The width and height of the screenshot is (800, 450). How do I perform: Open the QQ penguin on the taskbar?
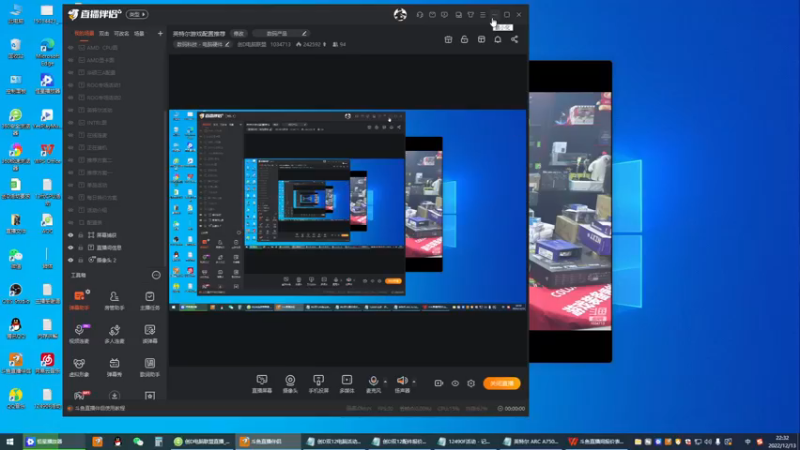click(x=117, y=441)
